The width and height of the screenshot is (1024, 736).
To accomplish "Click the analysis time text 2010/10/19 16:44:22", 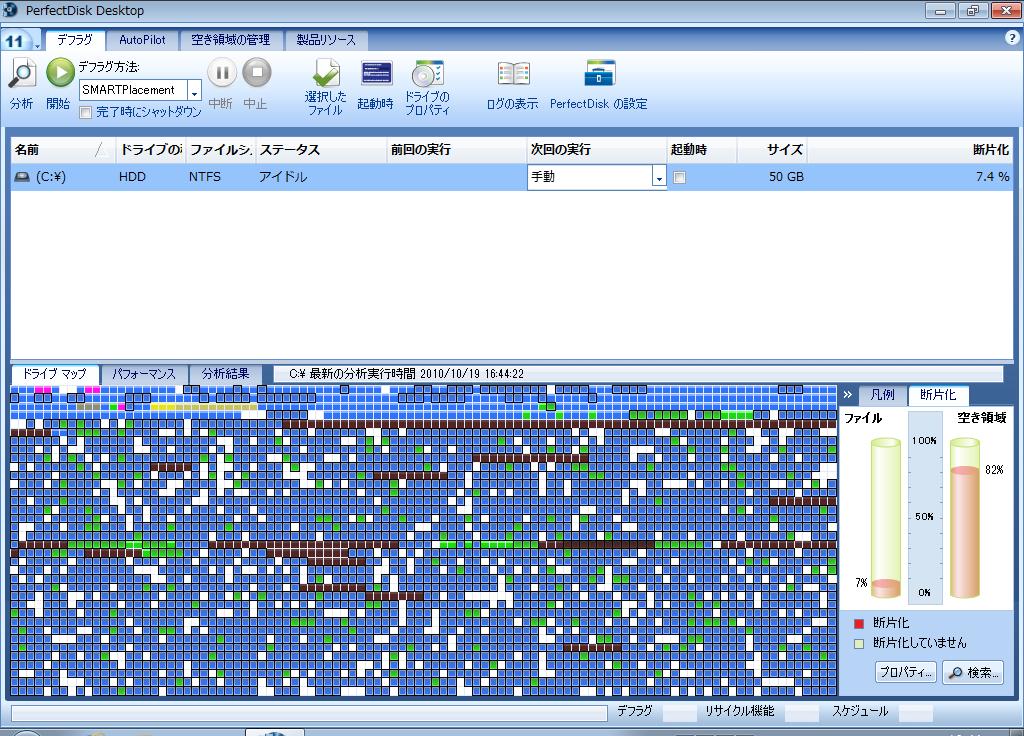I will tap(472, 374).
